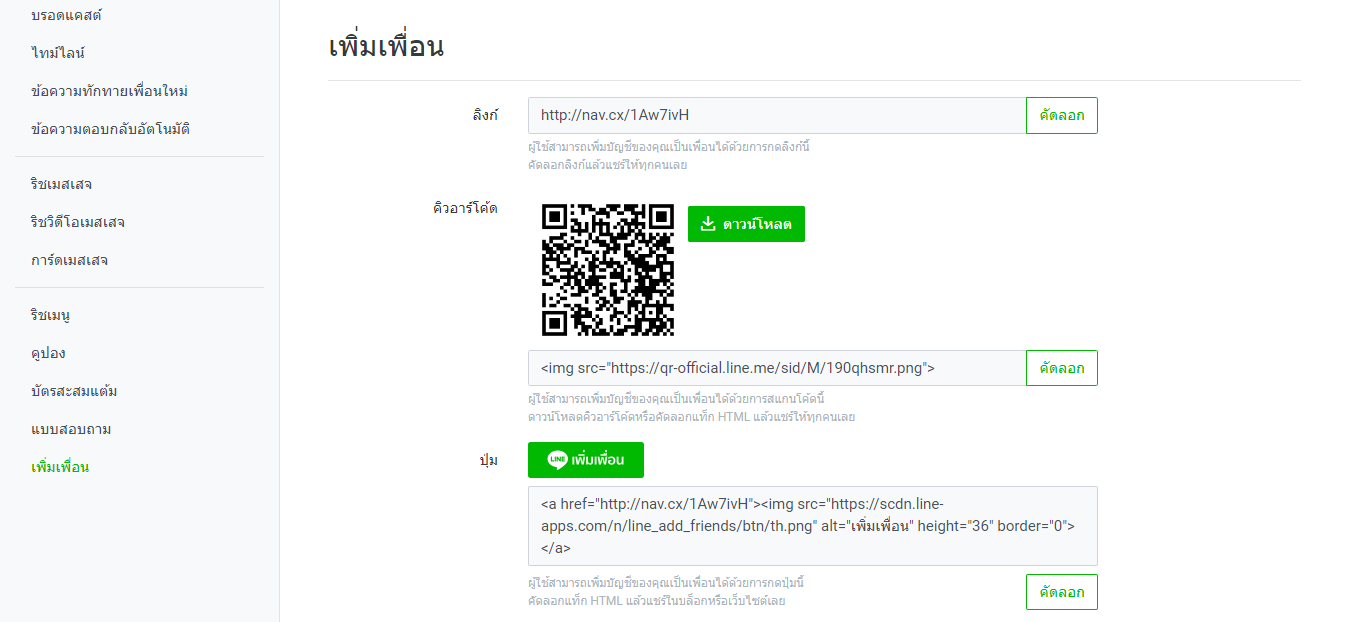Screen dimensions: 1349x622
Task: Click the คิวอาร์โค้ด field label
Action: pyautogui.click(x=463, y=208)
